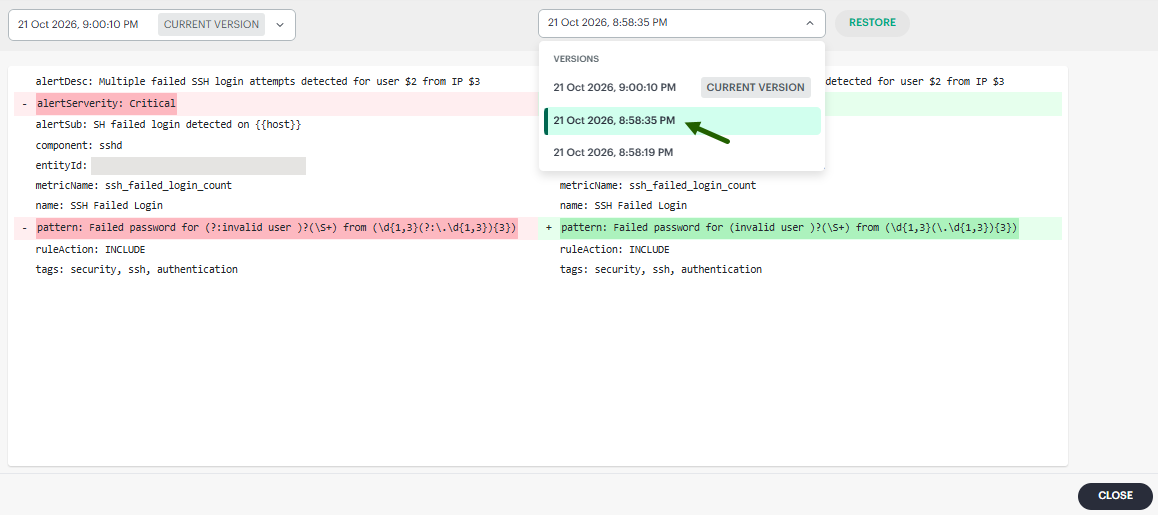The width and height of the screenshot is (1158, 515).
Task: Click the CURRENT VERSION badge in left selector
Action: pos(211,24)
